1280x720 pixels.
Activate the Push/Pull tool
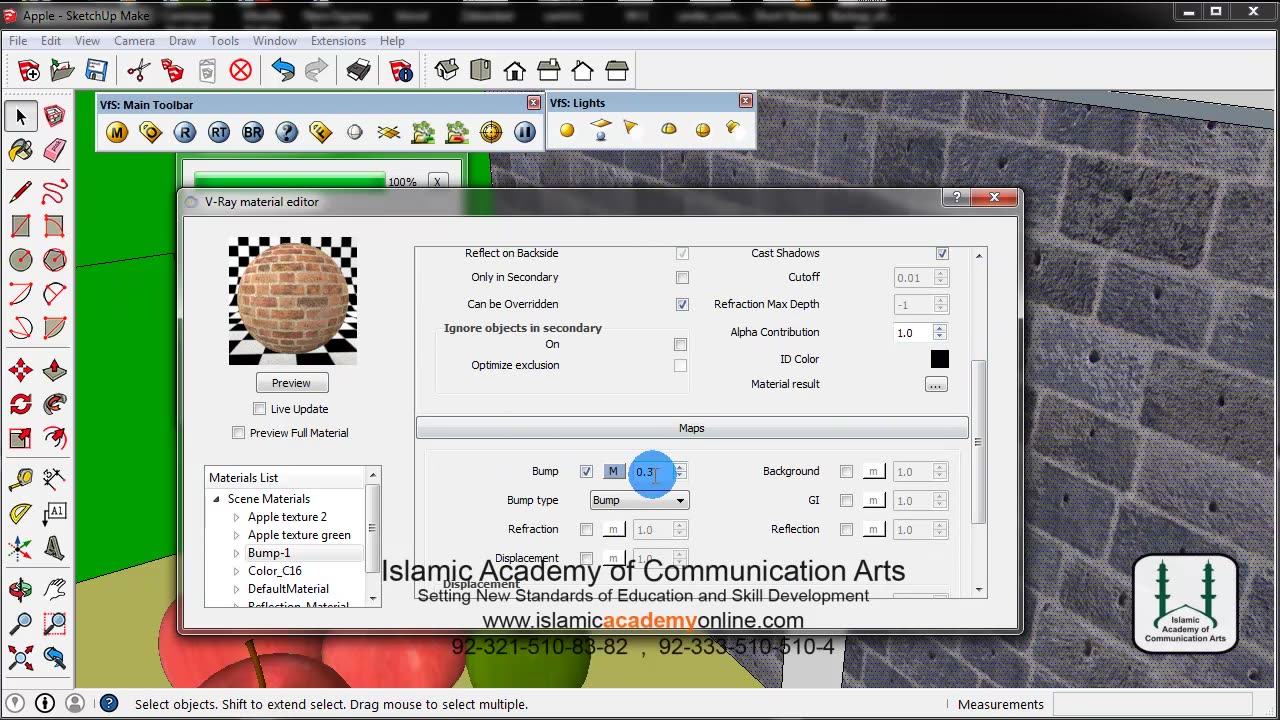pyautogui.click(x=55, y=370)
